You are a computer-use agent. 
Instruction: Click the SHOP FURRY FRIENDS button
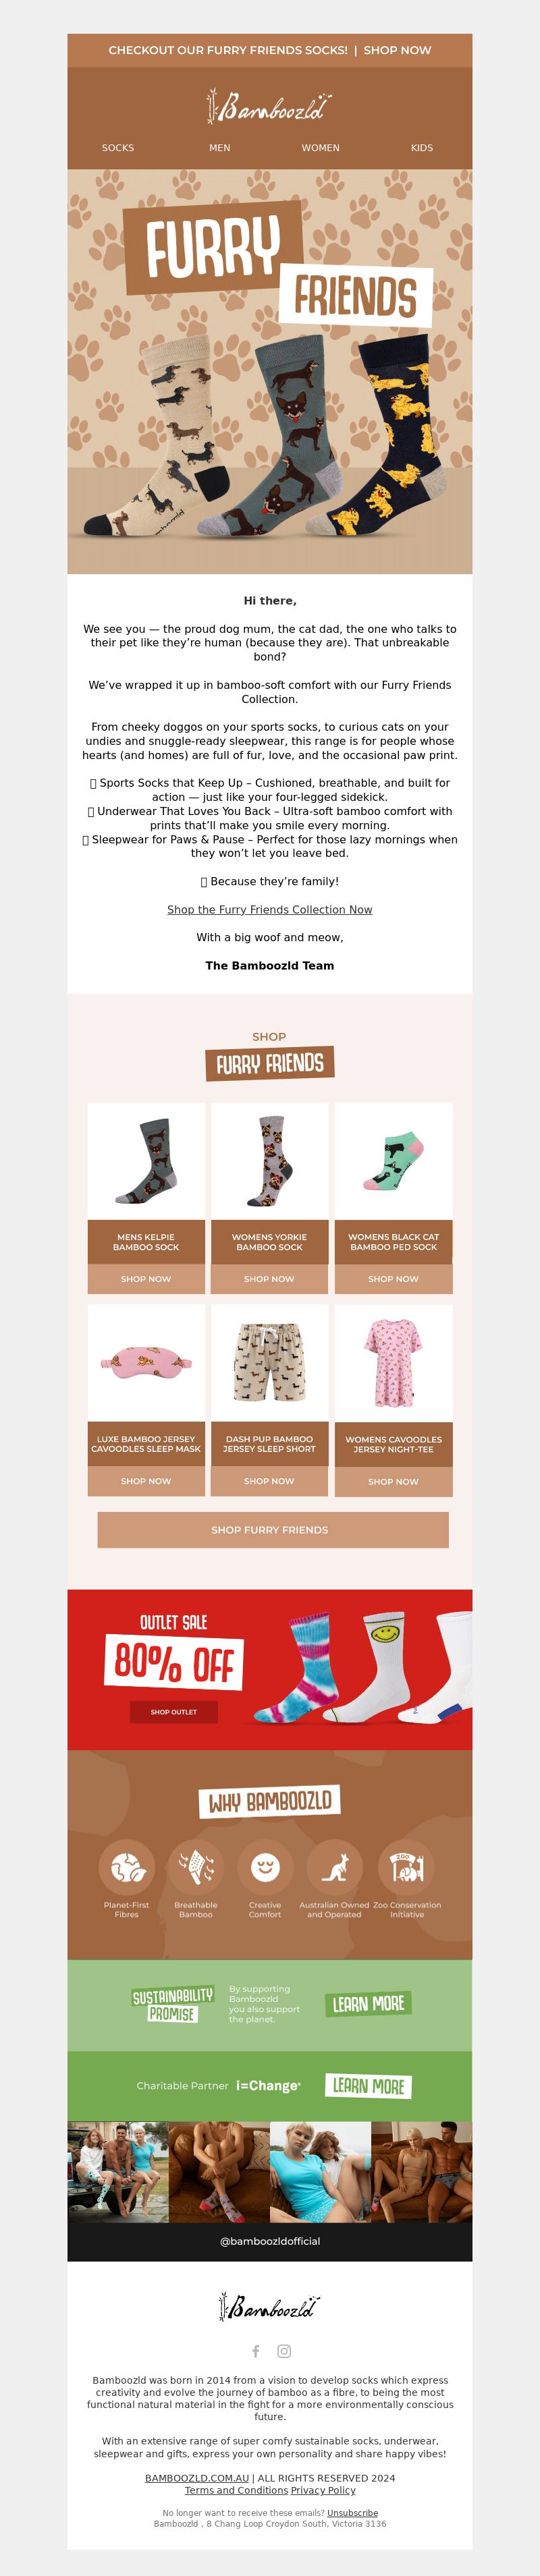(270, 1530)
